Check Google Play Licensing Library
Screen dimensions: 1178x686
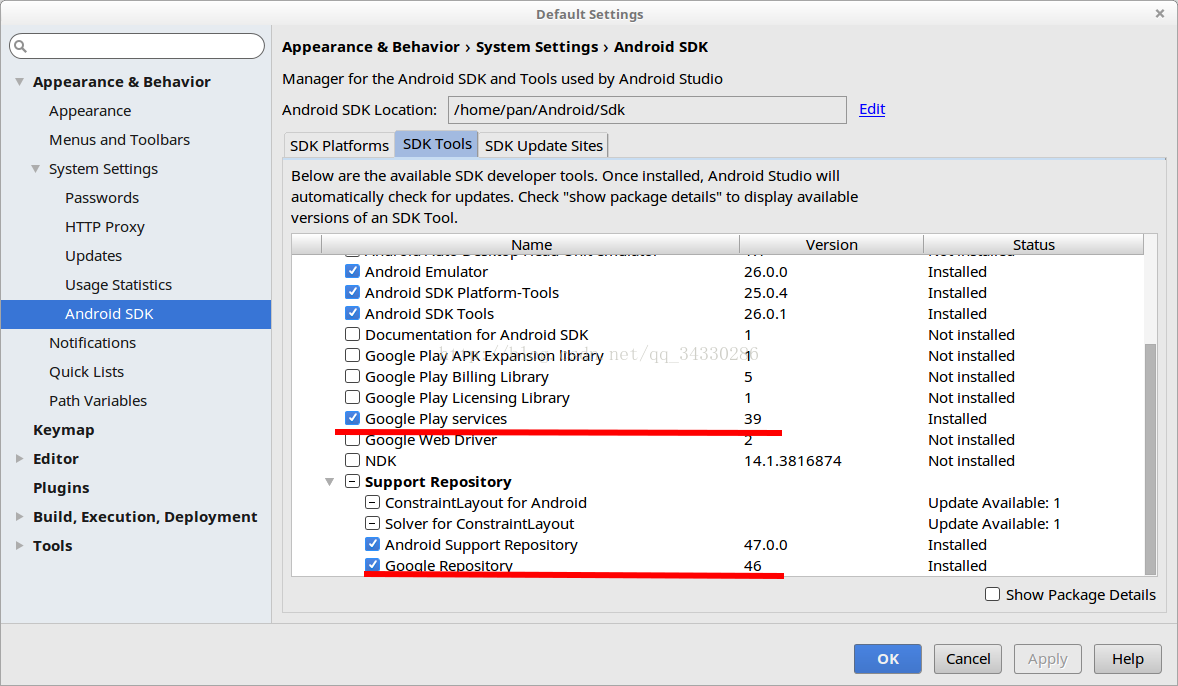tap(352, 397)
